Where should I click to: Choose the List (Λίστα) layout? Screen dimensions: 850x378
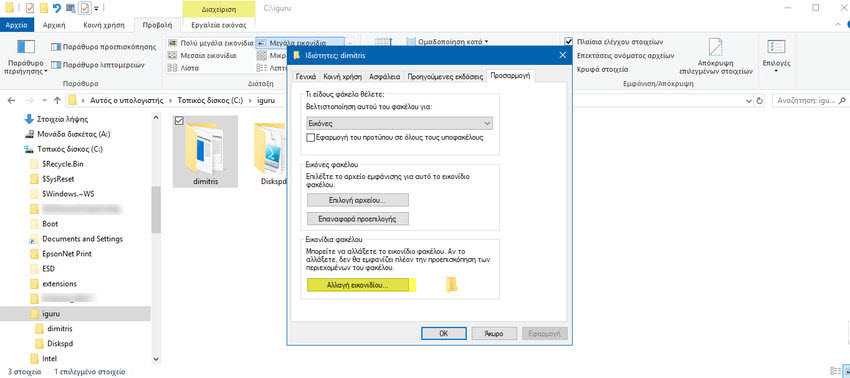[x=183, y=68]
